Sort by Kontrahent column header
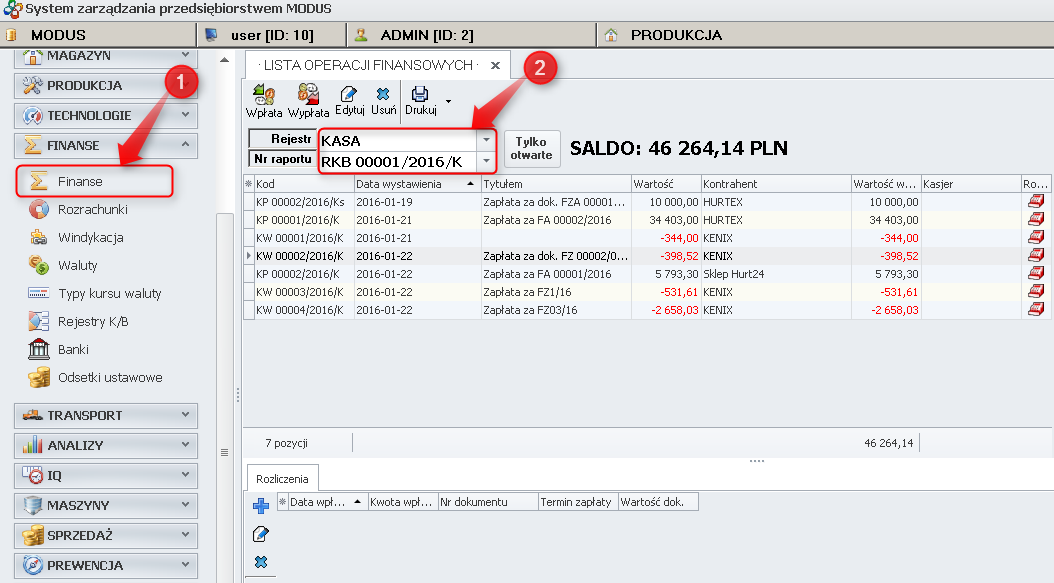Screen dimensions: 1054x583 (x=776, y=184)
